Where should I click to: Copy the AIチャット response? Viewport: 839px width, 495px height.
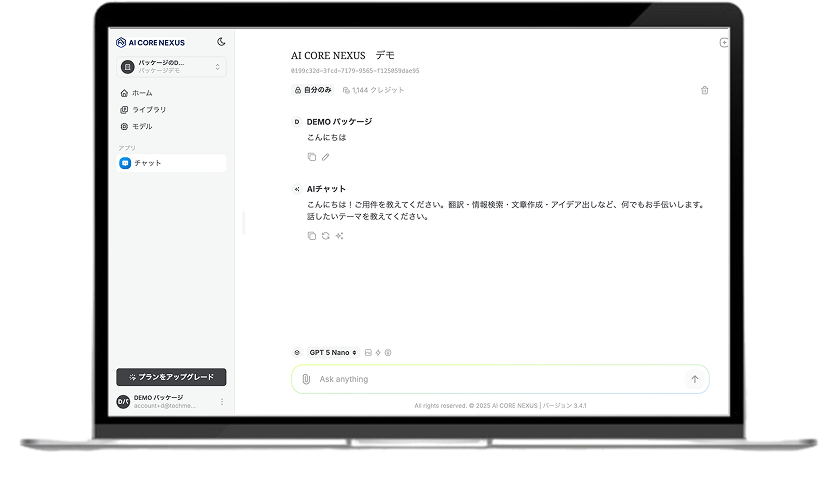click(x=312, y=236)
